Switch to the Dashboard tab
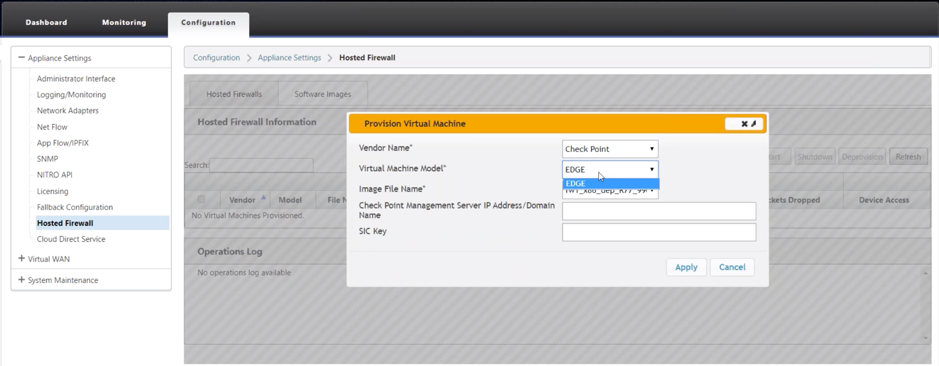 (x=46, y=23)
